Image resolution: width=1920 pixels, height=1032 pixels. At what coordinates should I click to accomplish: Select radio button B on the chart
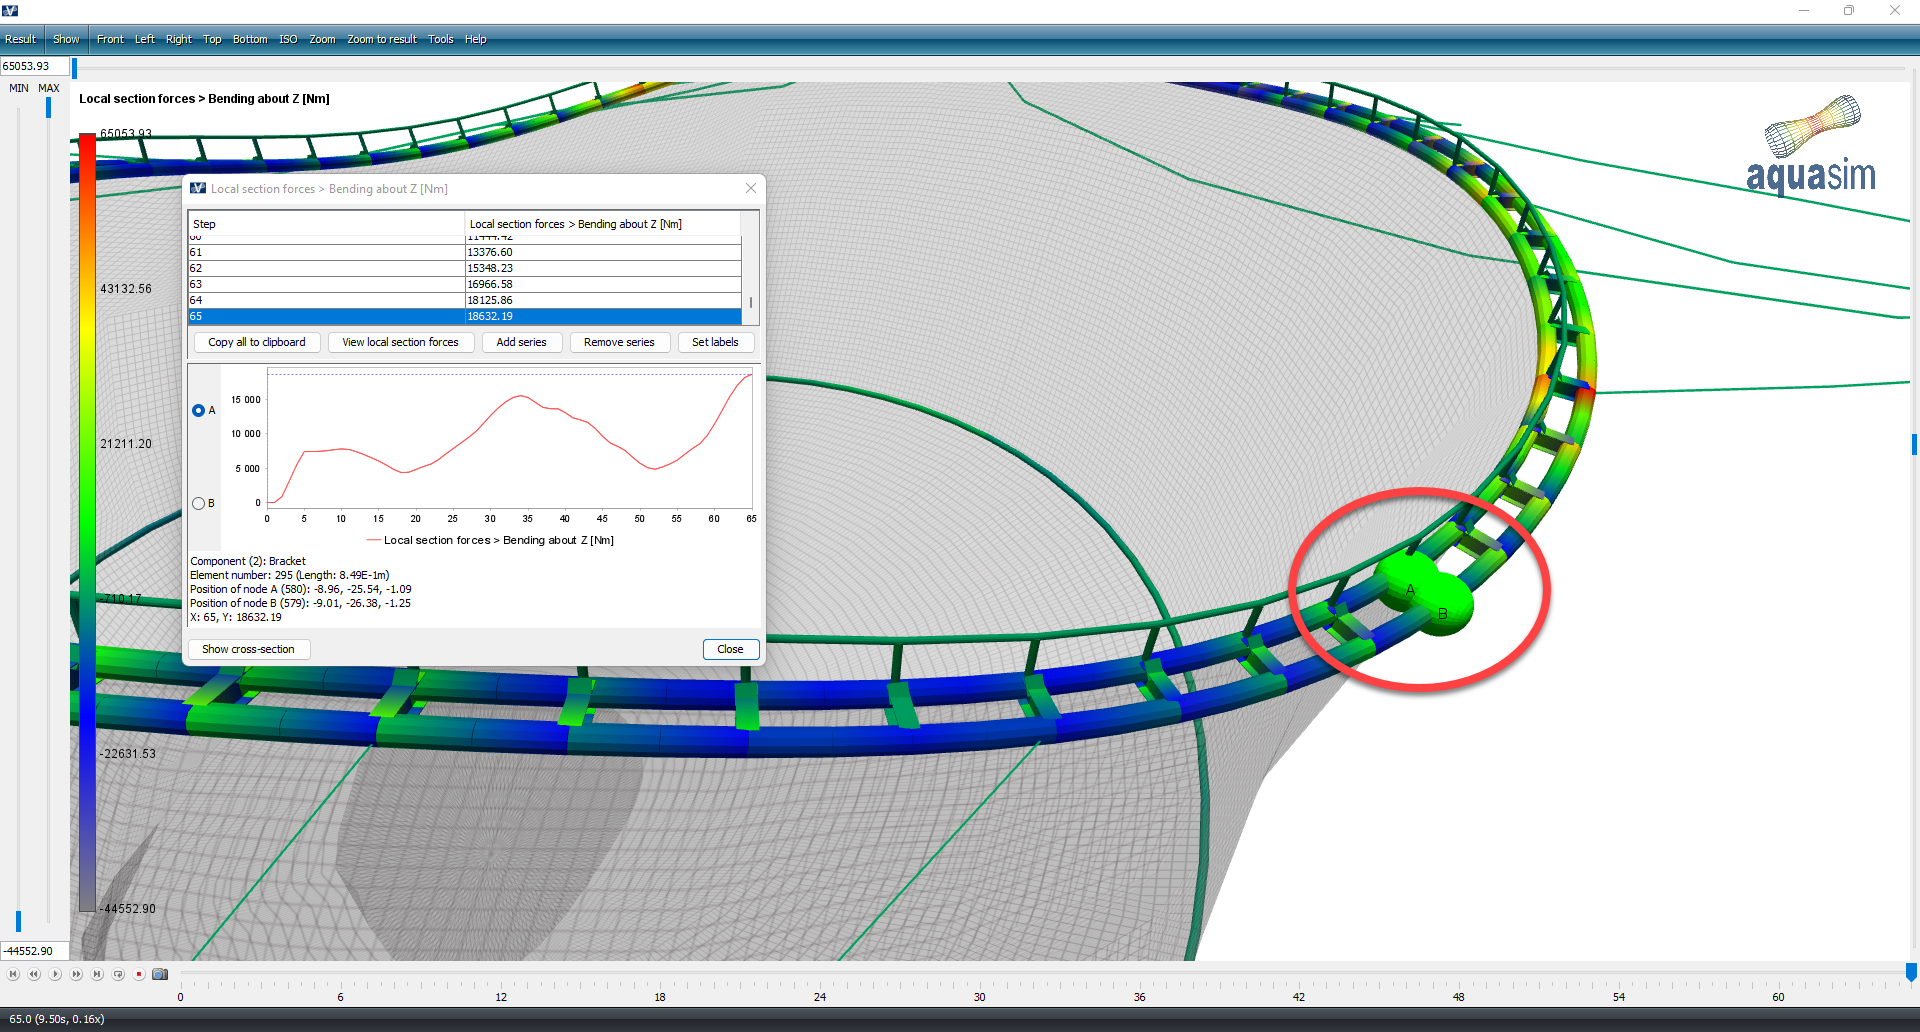[x=198, y=504]
